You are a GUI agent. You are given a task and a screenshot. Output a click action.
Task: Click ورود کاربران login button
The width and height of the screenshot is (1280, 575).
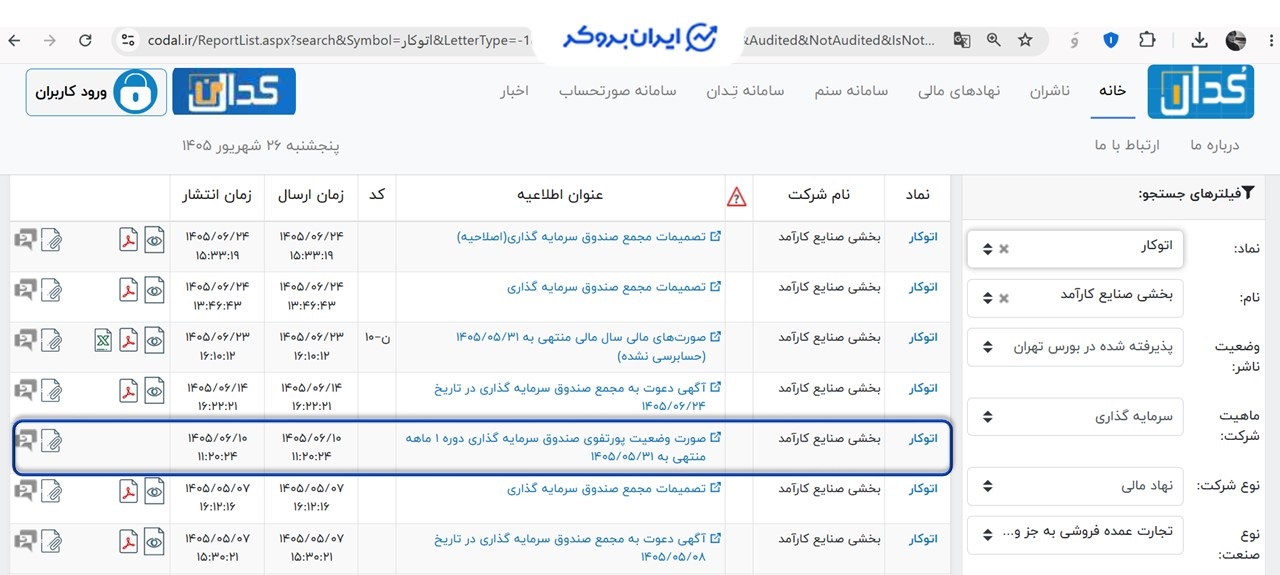coord(97,92)
